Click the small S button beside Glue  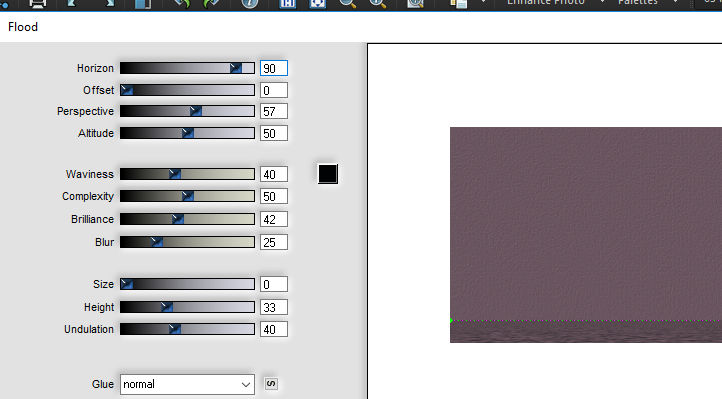click(x=271, y=384)
